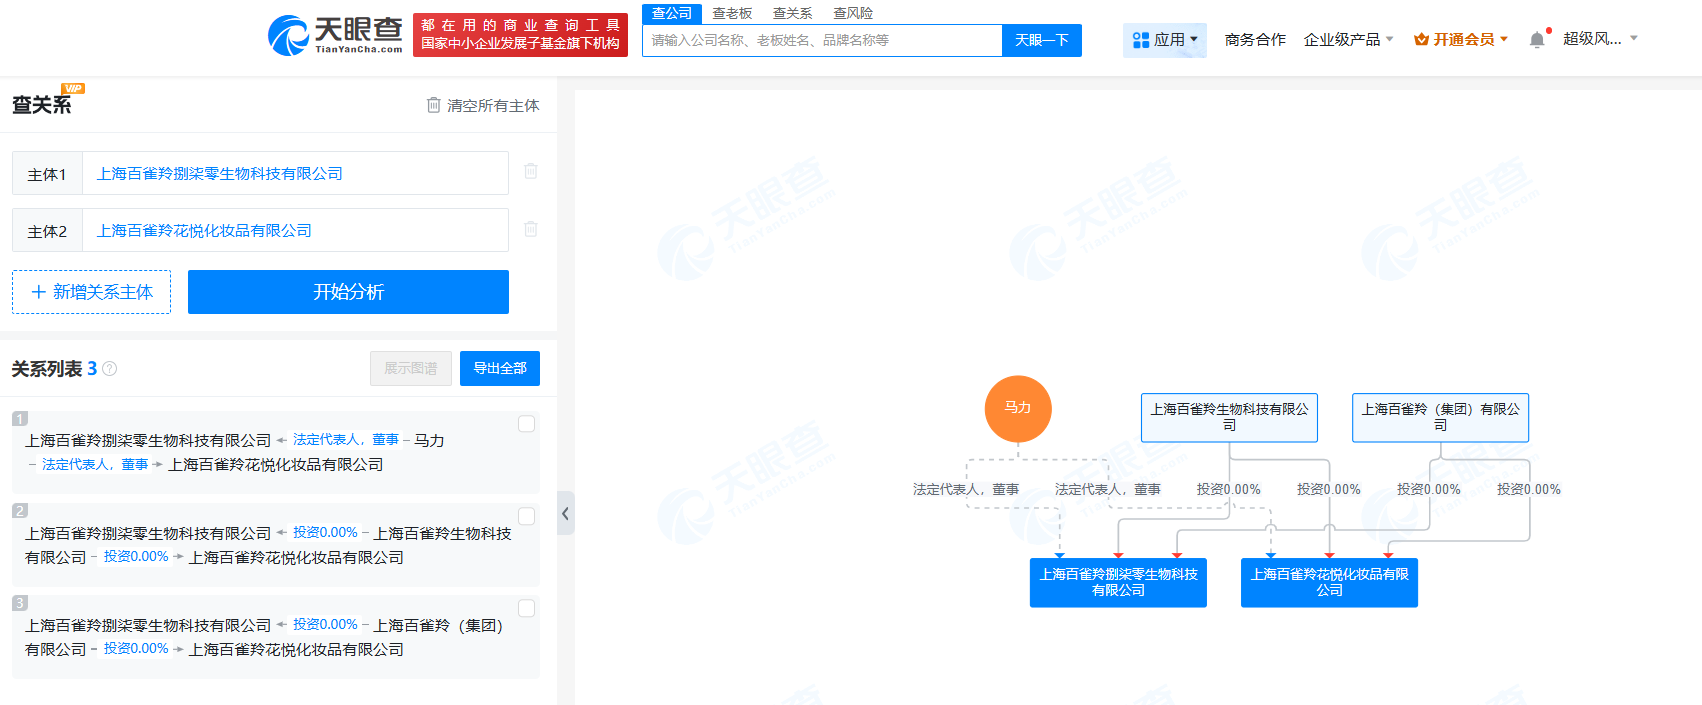Select the 上海百雀羚生物科技有限公司 graph node
This screenshot has width=1702, height=705.
click(1229, 417)
